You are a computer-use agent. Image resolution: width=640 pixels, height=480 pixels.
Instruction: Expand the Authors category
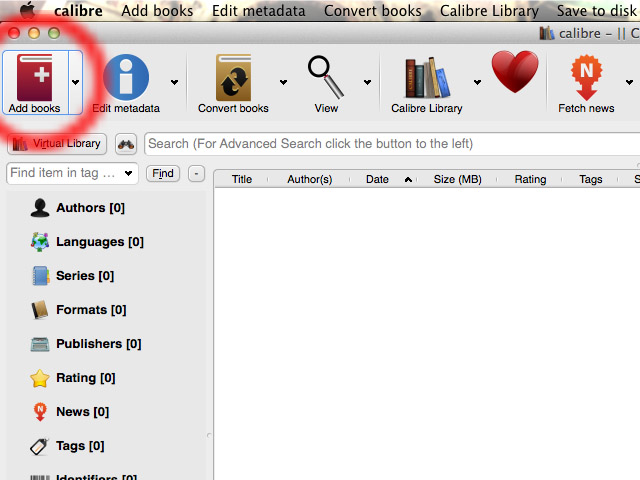coord(89,208)
